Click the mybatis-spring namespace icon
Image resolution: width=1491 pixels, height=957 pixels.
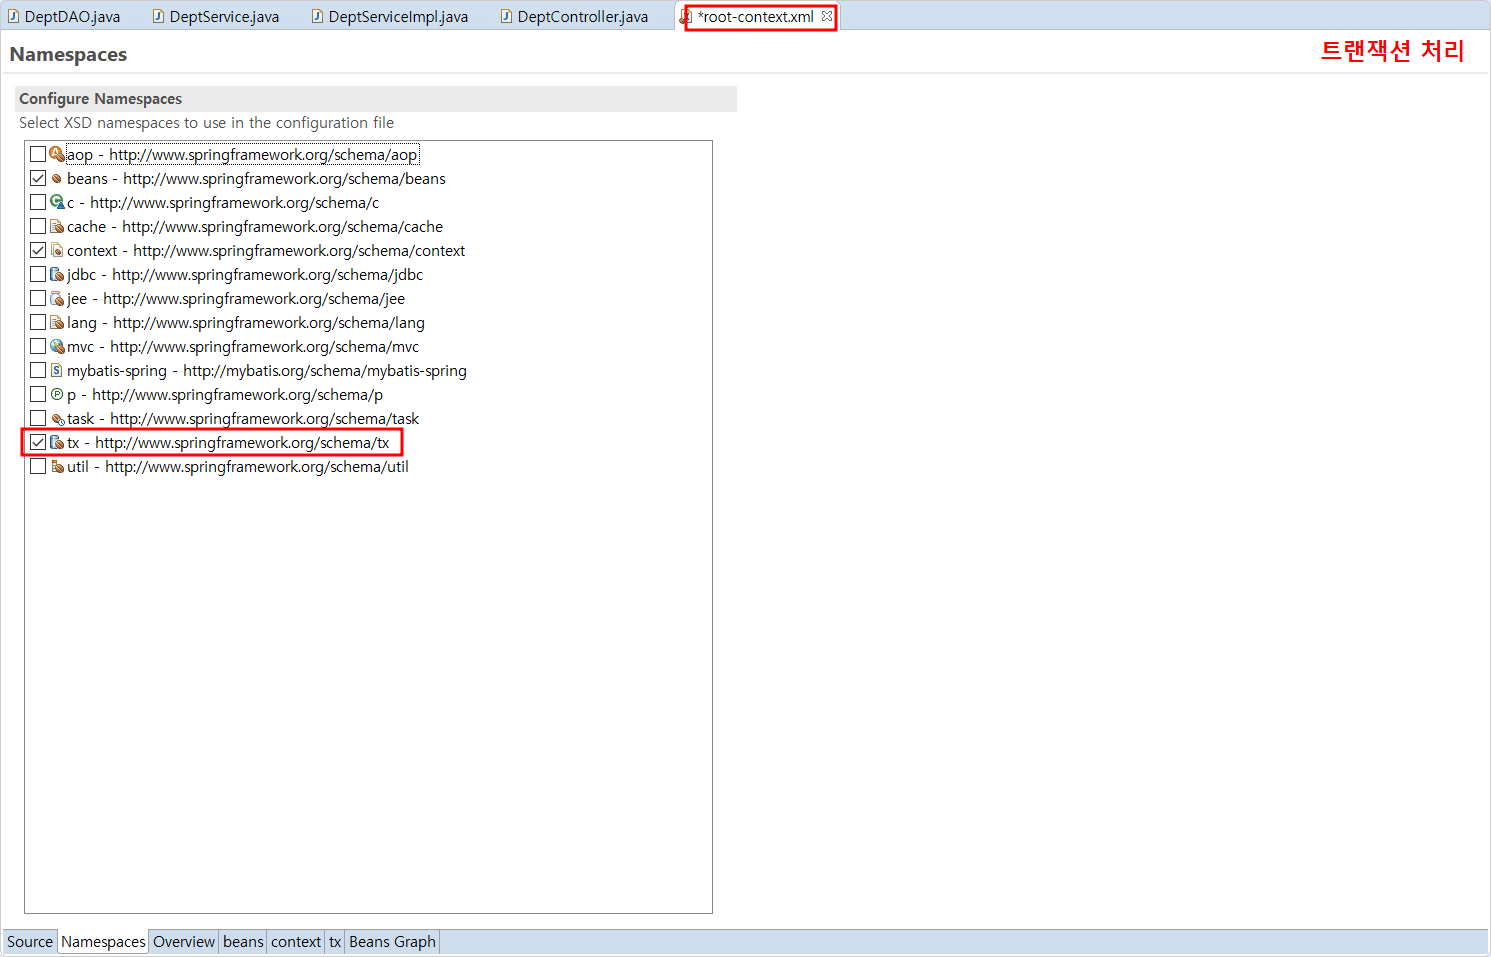[57, 370]
